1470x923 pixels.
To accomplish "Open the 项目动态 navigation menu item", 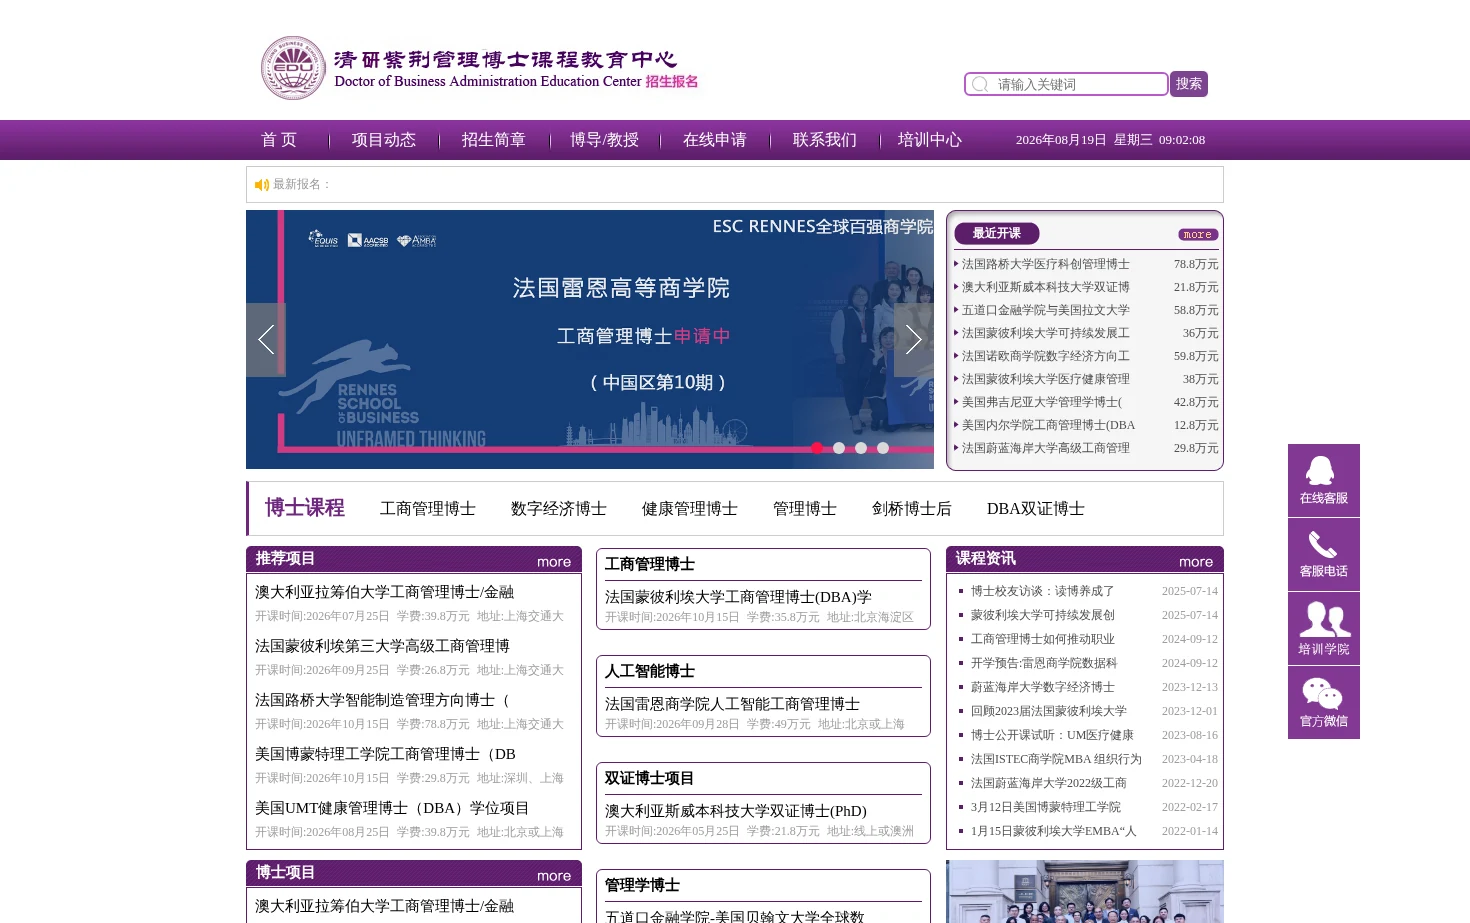I will [384, 140].
